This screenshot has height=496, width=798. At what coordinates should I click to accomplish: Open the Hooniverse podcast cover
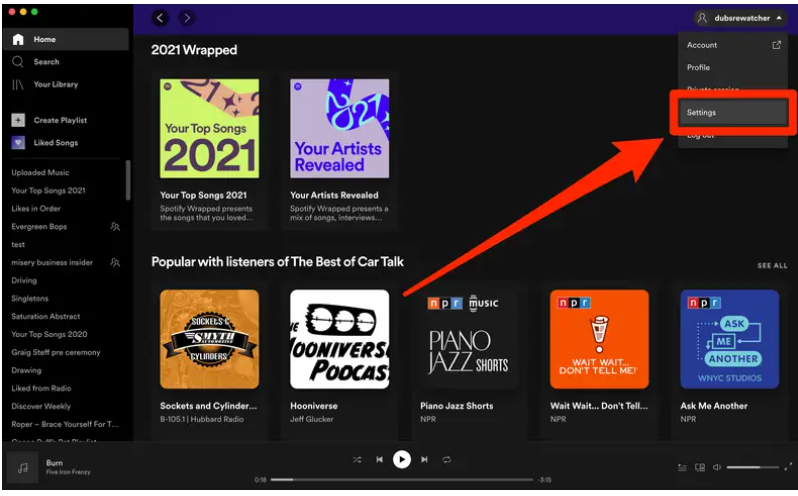(x=339, y=339)
